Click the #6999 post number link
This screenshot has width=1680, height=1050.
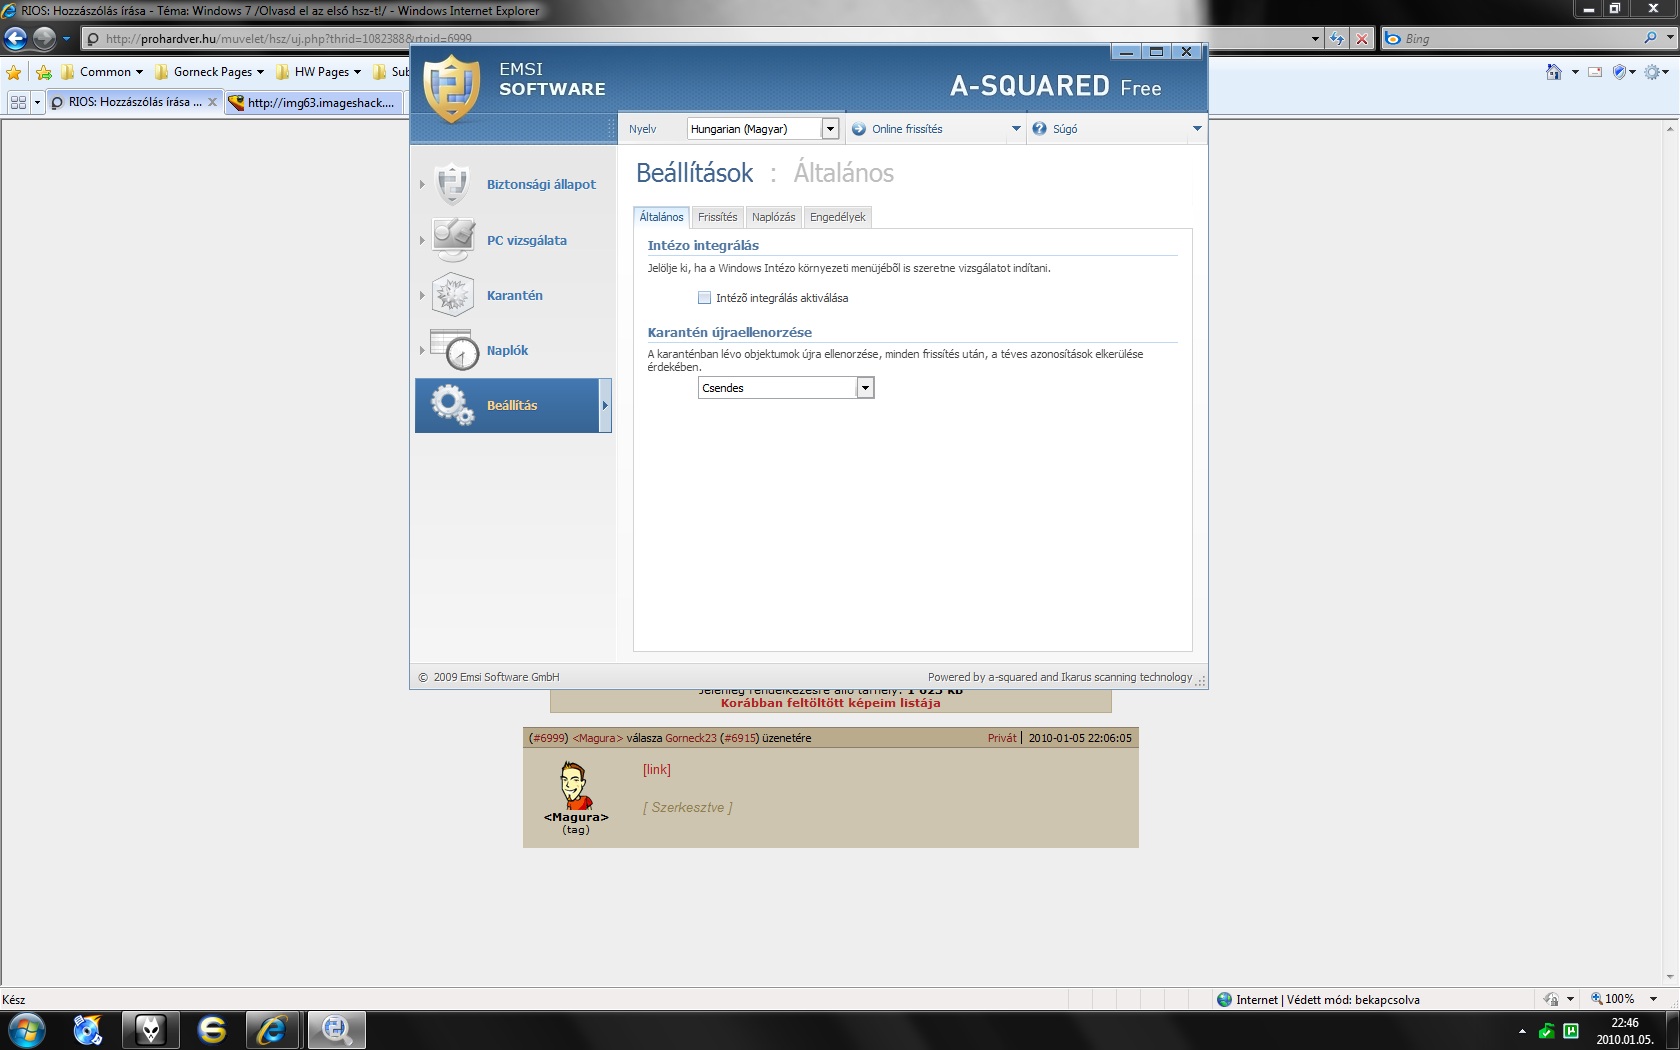pyautogui.click(x=548, y=738)
